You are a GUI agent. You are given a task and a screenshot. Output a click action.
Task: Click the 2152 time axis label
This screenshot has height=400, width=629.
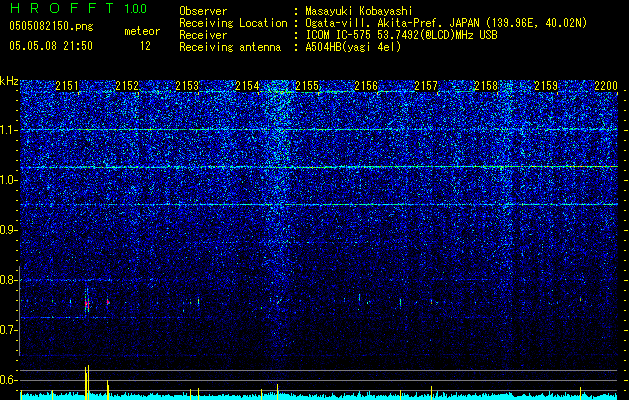click(127, 85)
